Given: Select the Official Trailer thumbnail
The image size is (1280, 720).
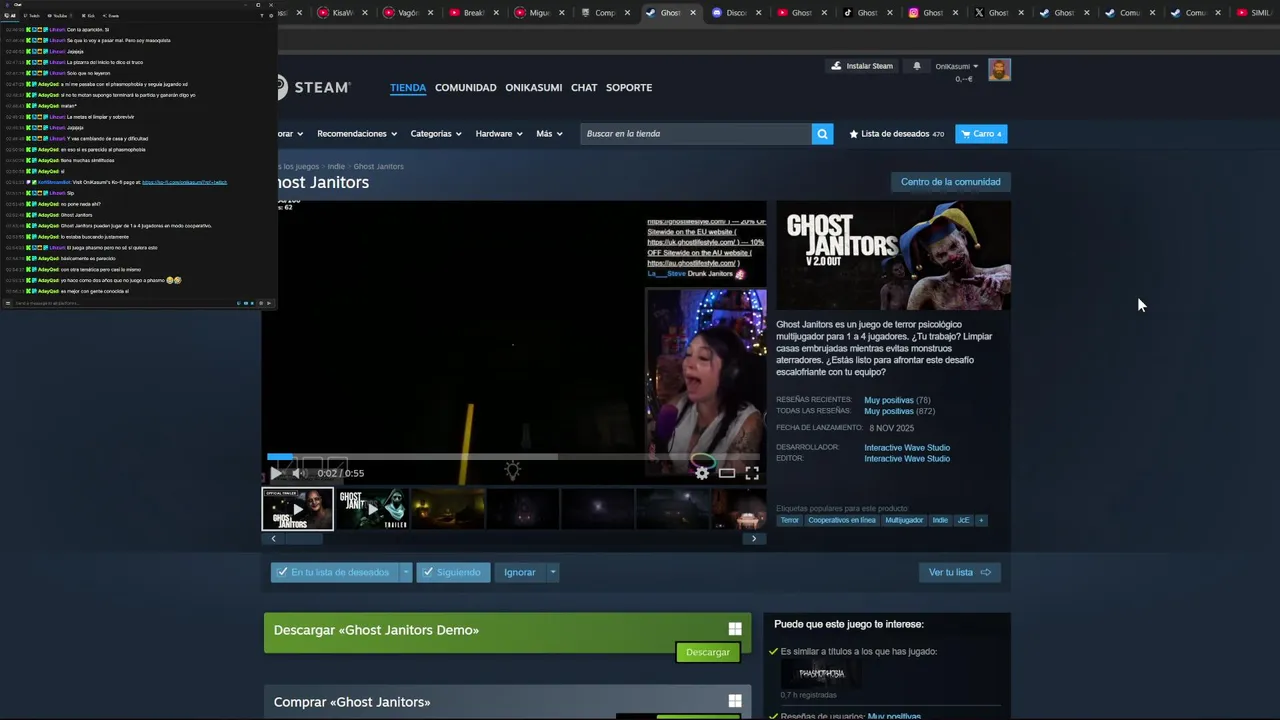Looking at the screenshot, I should 297,509.
